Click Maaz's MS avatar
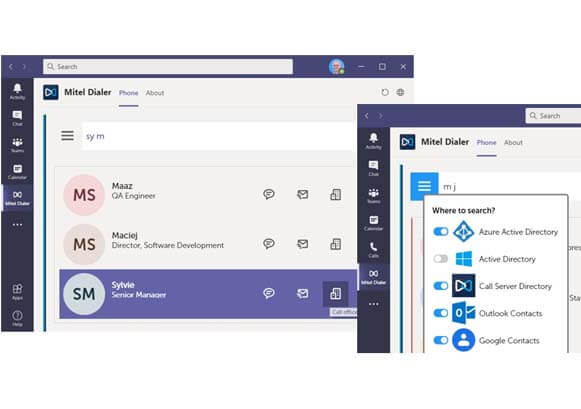The image size is (581, 409). point(84,195)
